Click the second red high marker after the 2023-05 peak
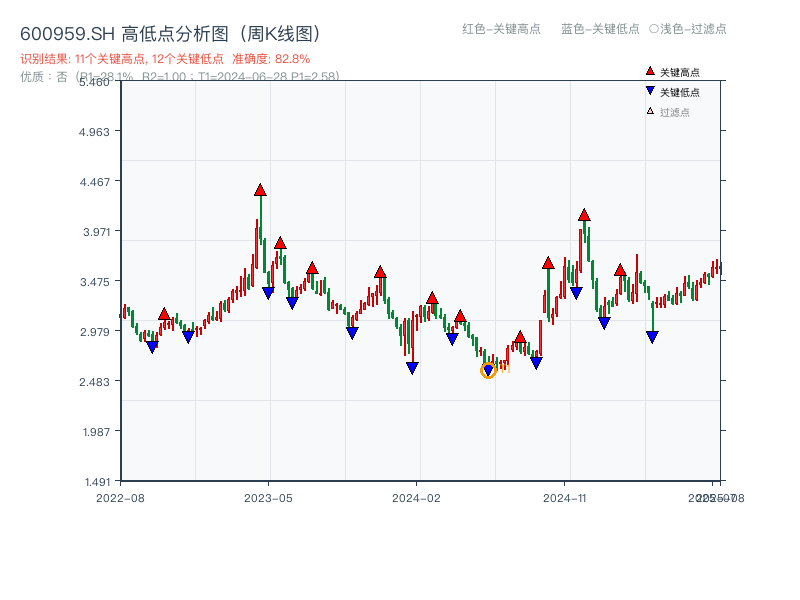This screenshot has height=600, width=800. tap(312, 268)
